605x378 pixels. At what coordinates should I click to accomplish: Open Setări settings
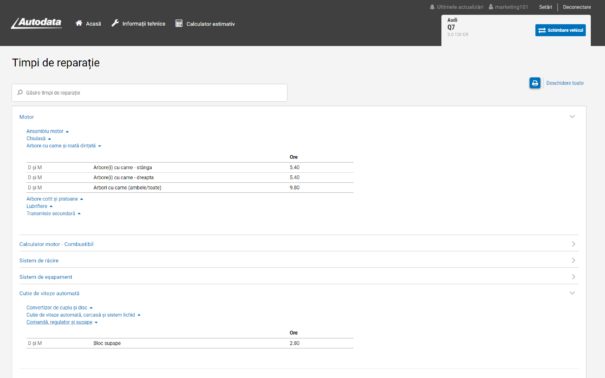[x=545, y=7]
